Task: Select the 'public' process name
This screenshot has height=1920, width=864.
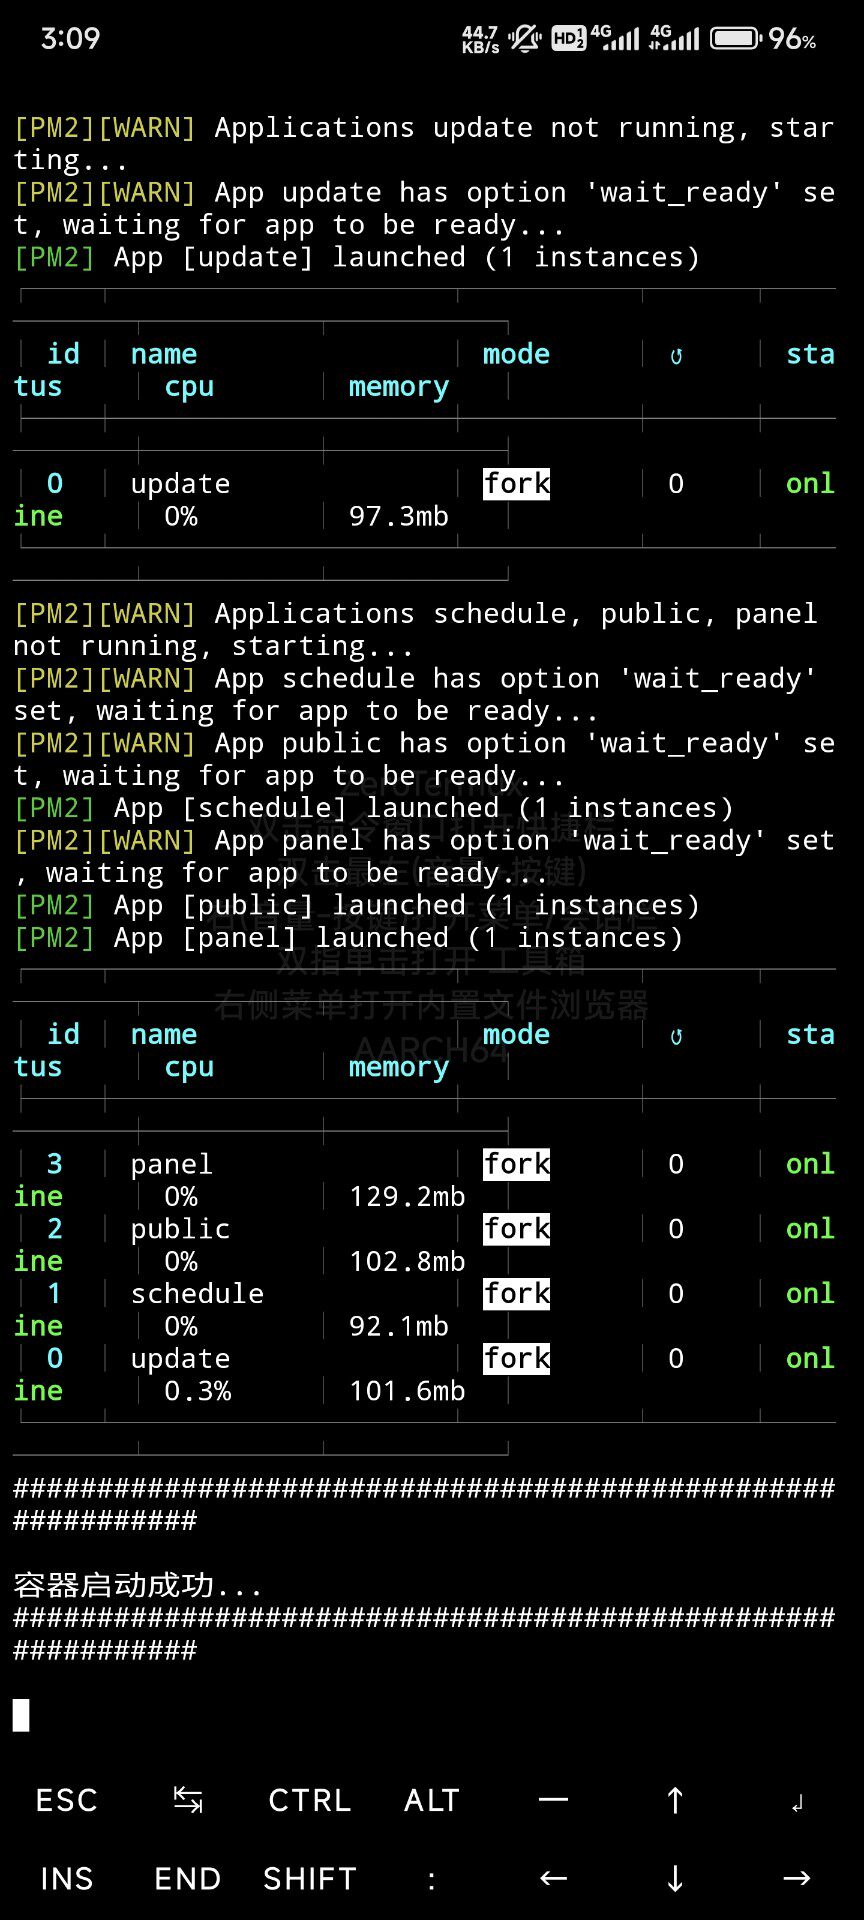Action: pos(180,1229)
